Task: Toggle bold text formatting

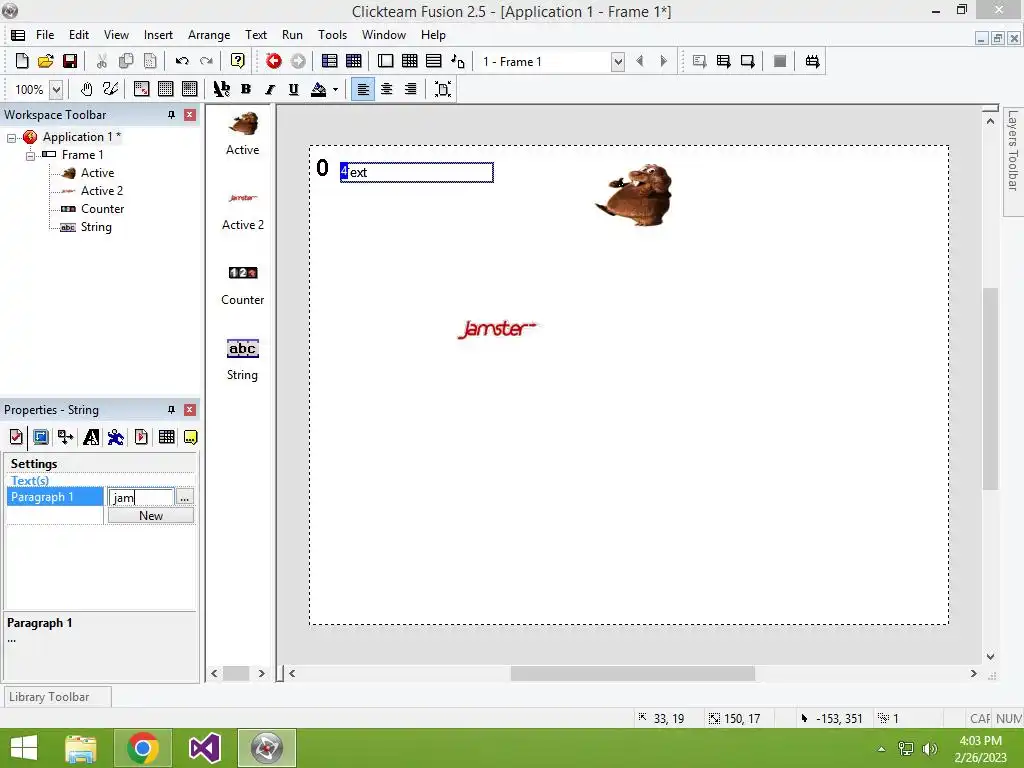Action: pos(246,89)
